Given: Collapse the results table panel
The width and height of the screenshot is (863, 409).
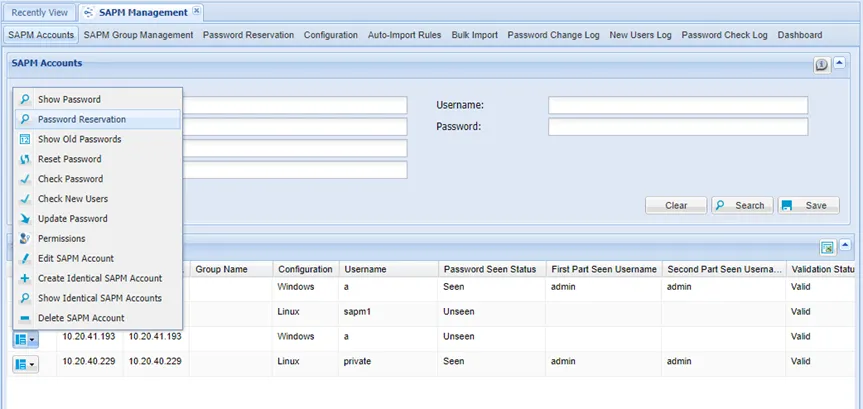Looking at the screenshot, I should [844, 246].
